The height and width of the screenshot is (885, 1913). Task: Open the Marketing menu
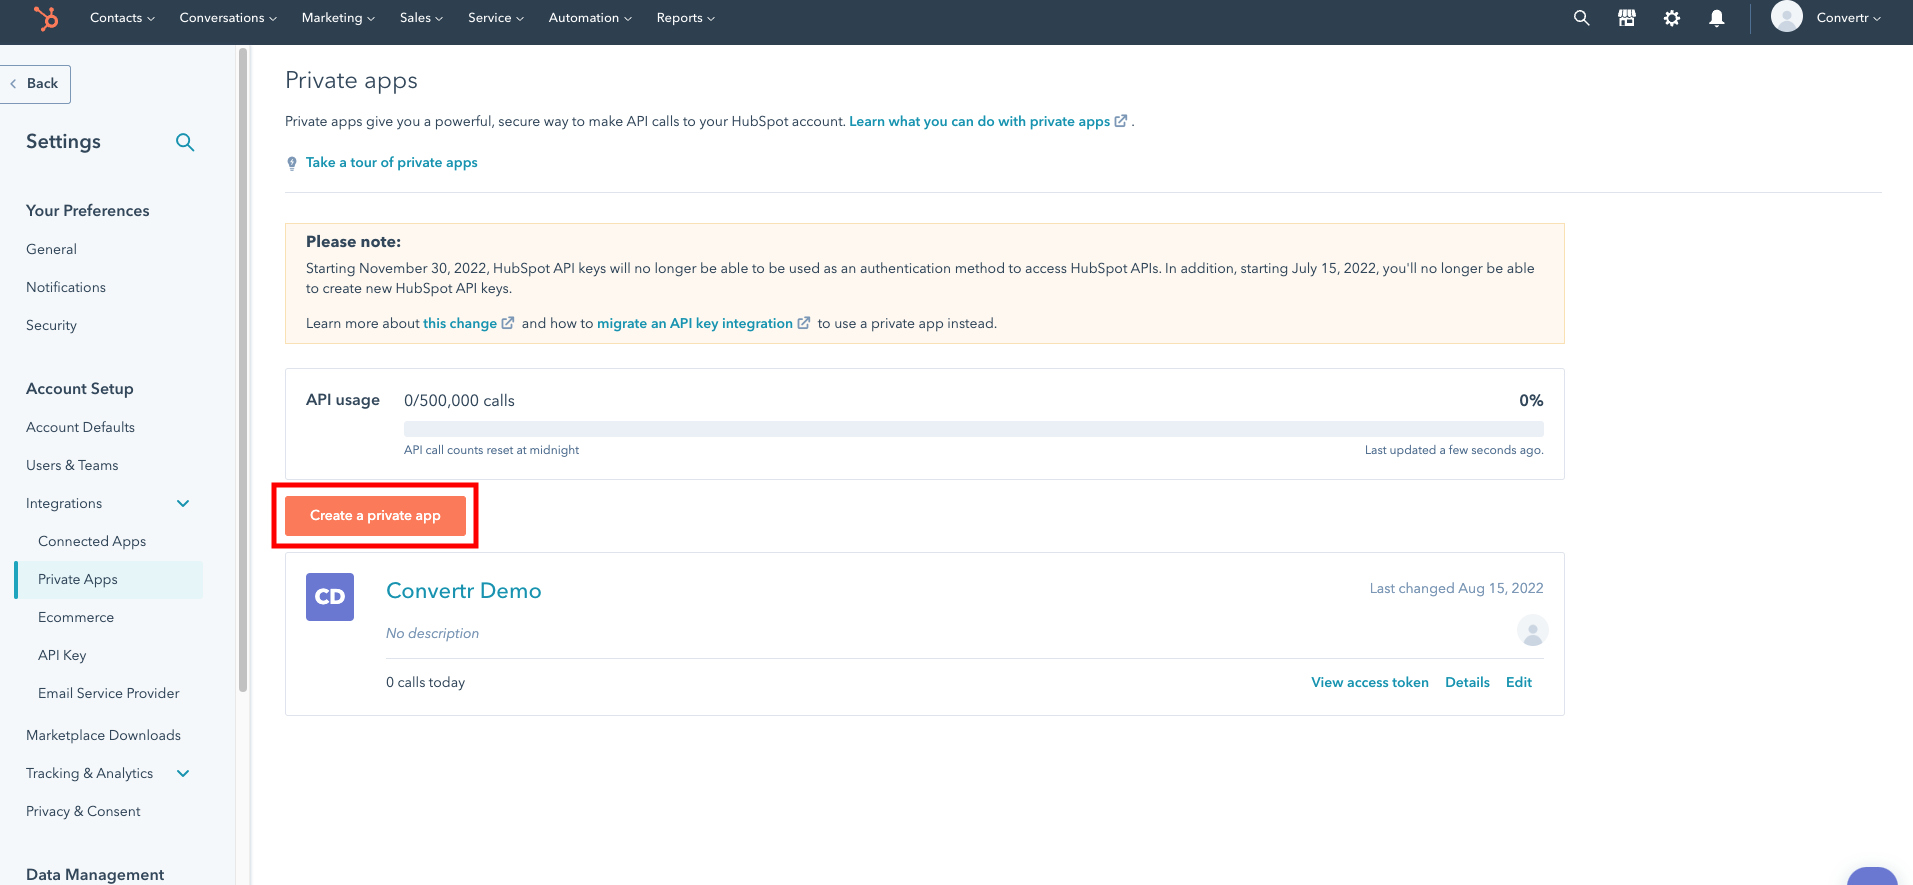[338, 18]
